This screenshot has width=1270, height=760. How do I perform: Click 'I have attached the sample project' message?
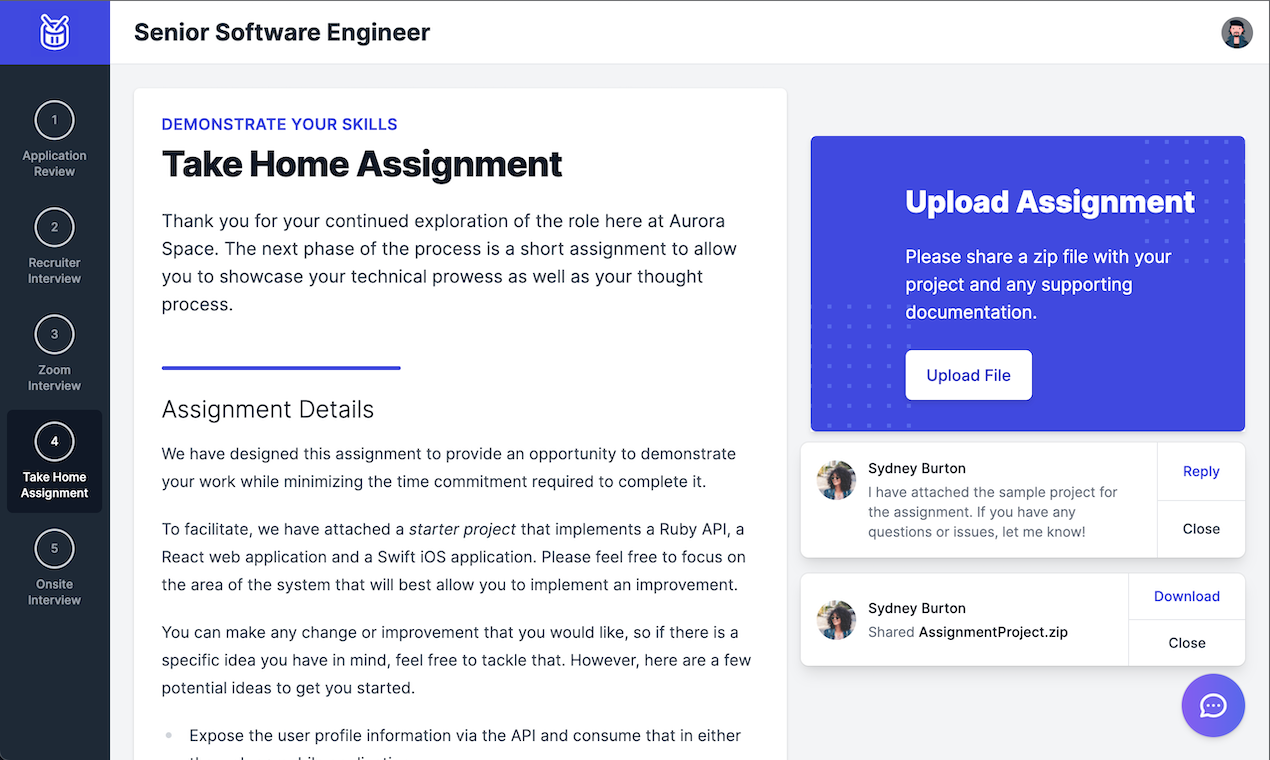click(x=993, y=512)
